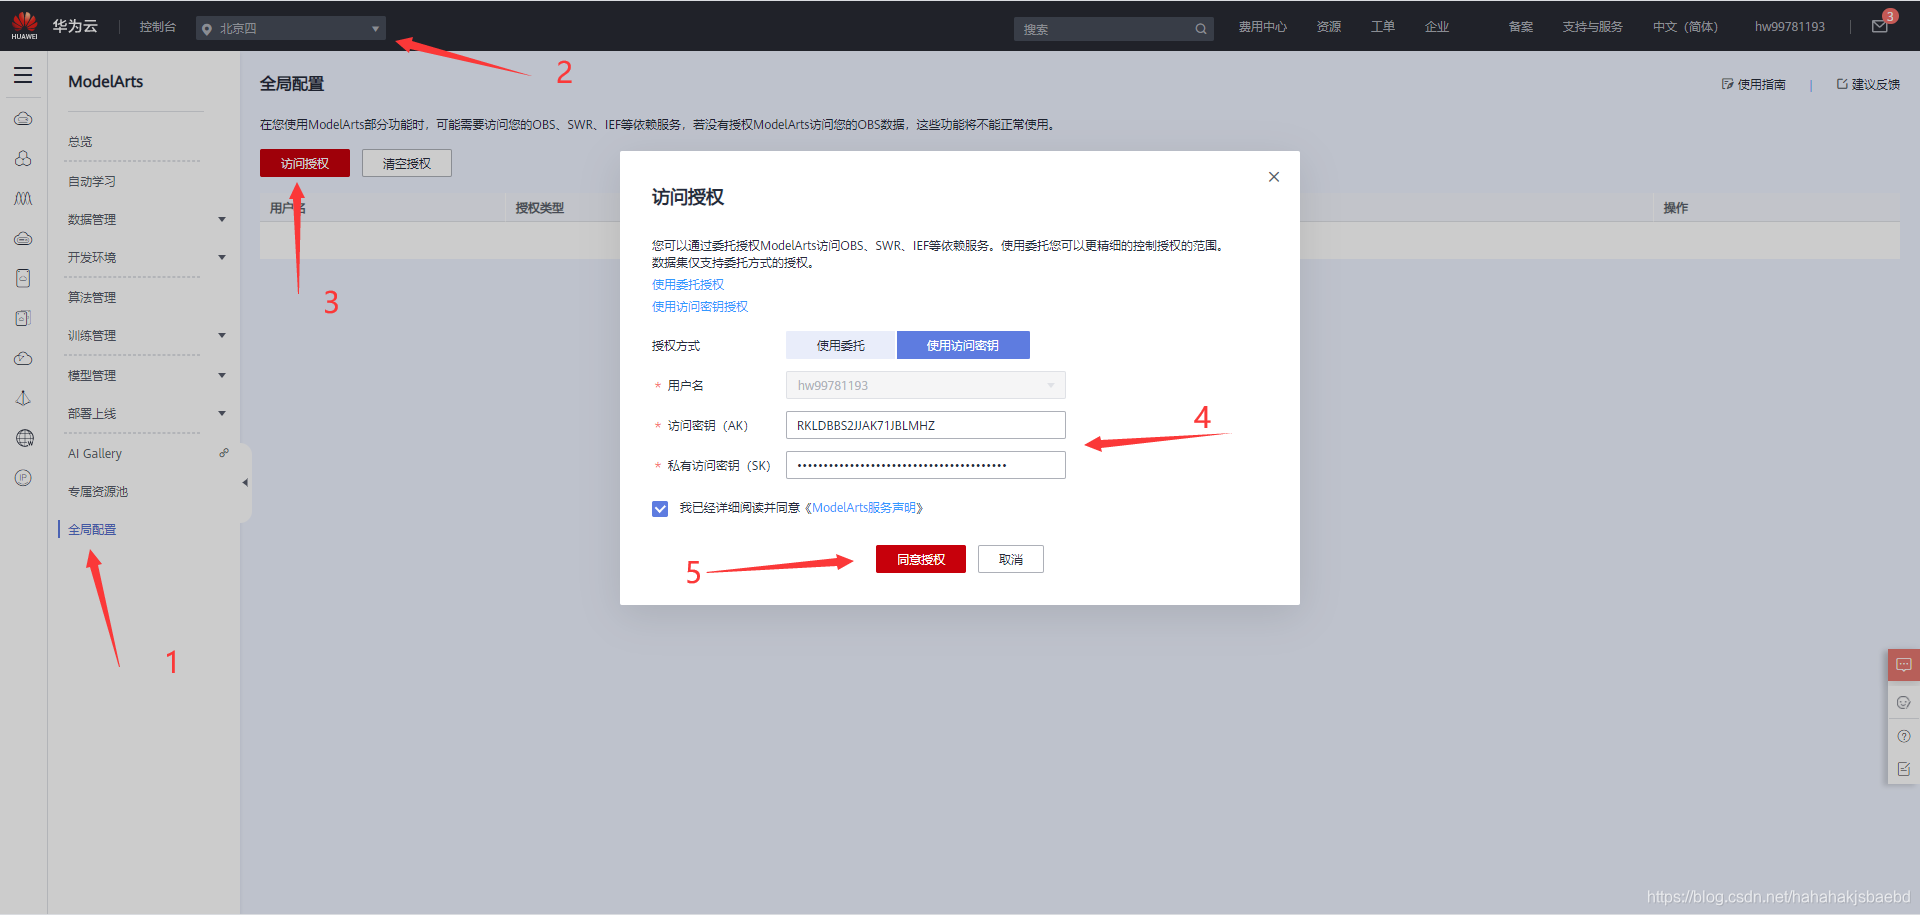
Task: Open 自动学习 in sidebar
Action: [x=92, y=181]
